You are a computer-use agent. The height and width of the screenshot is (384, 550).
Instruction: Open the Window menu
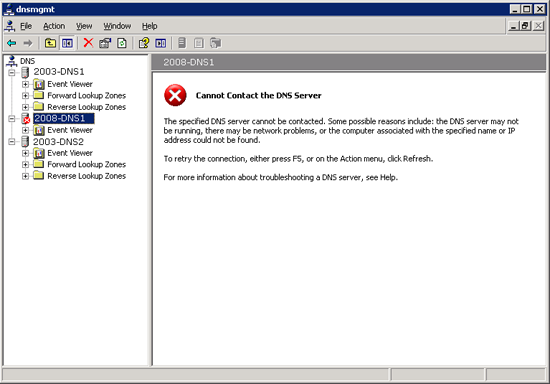point(117,26)
